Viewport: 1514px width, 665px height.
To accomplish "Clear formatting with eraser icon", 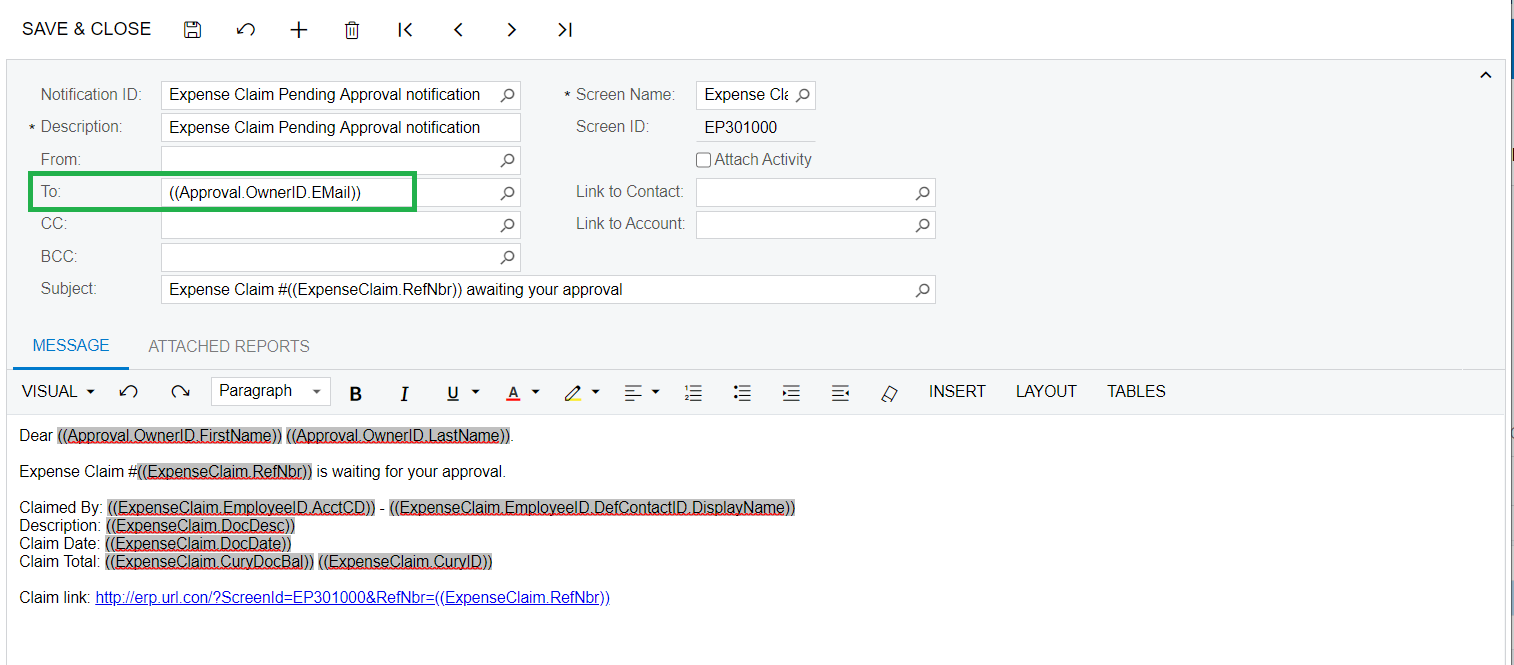I will coord(889,393).
